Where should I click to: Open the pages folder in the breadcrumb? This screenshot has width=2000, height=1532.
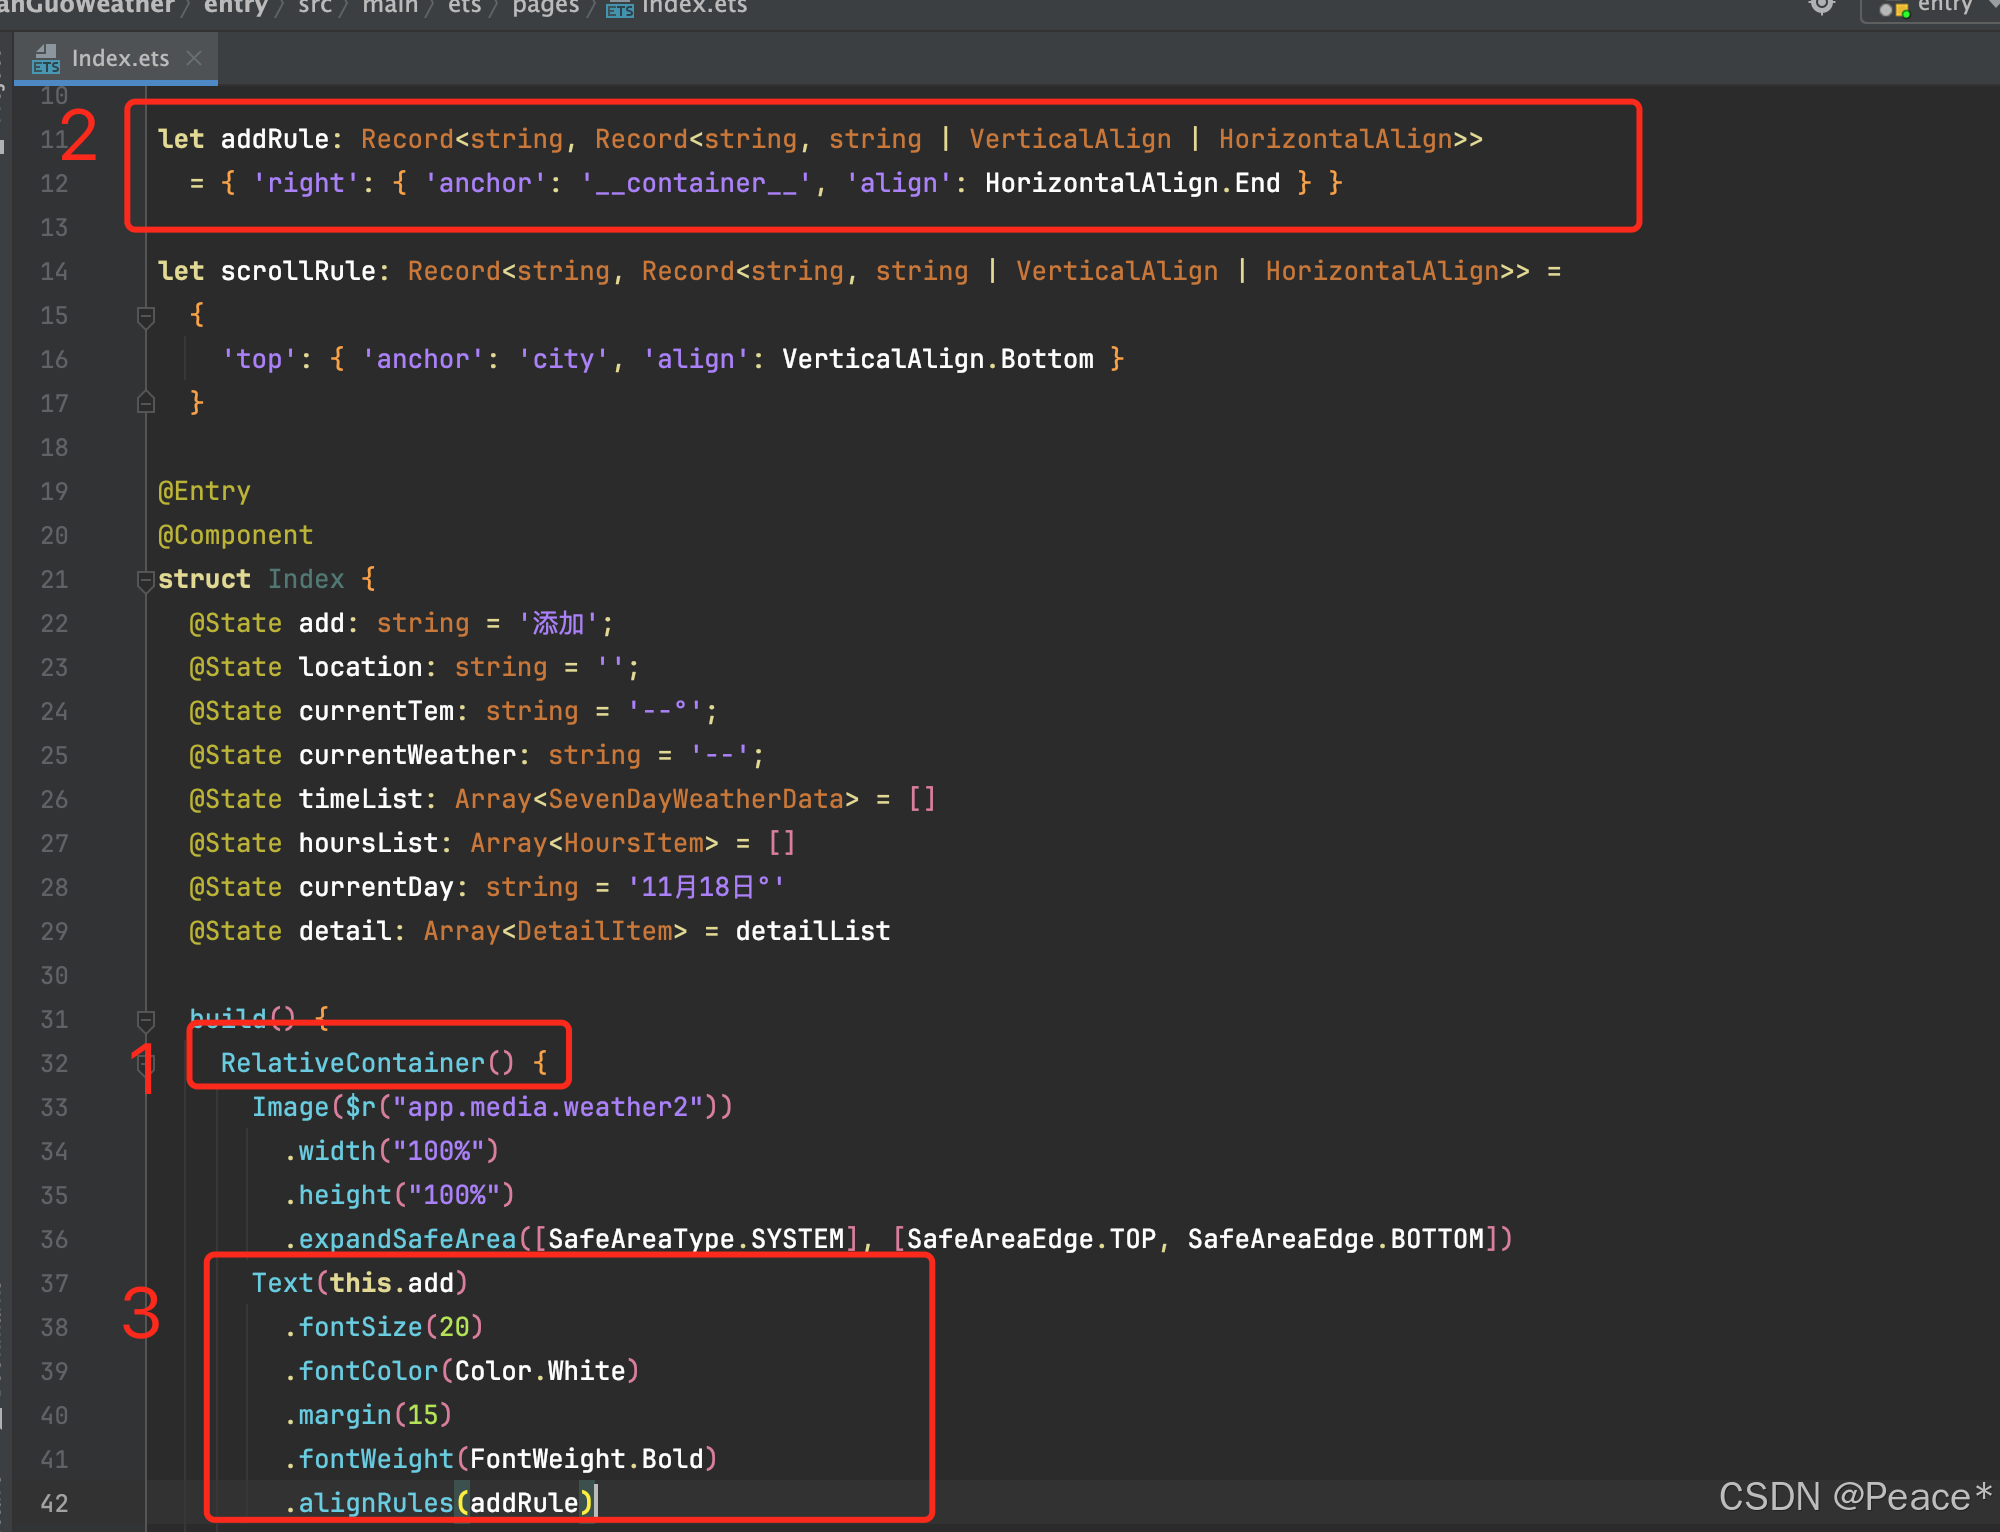pyautogui.click(x=544, y=8)
